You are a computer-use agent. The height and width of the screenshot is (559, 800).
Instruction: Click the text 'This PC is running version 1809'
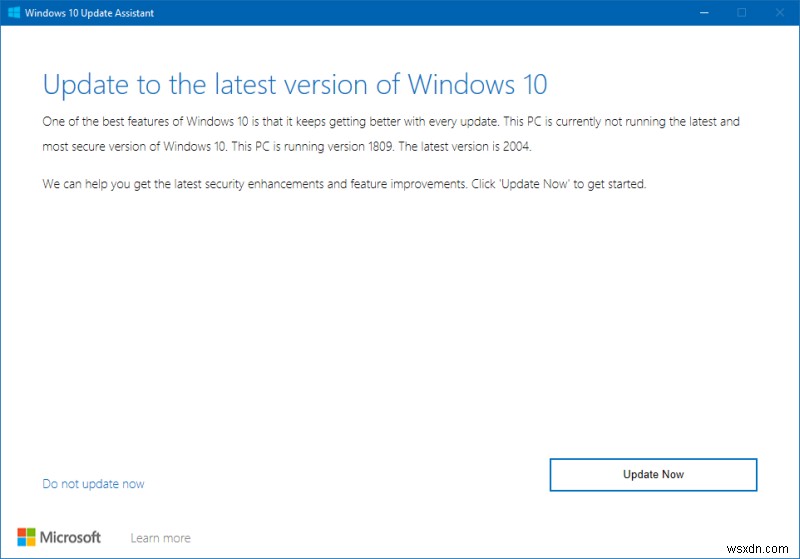pos(313,146)
